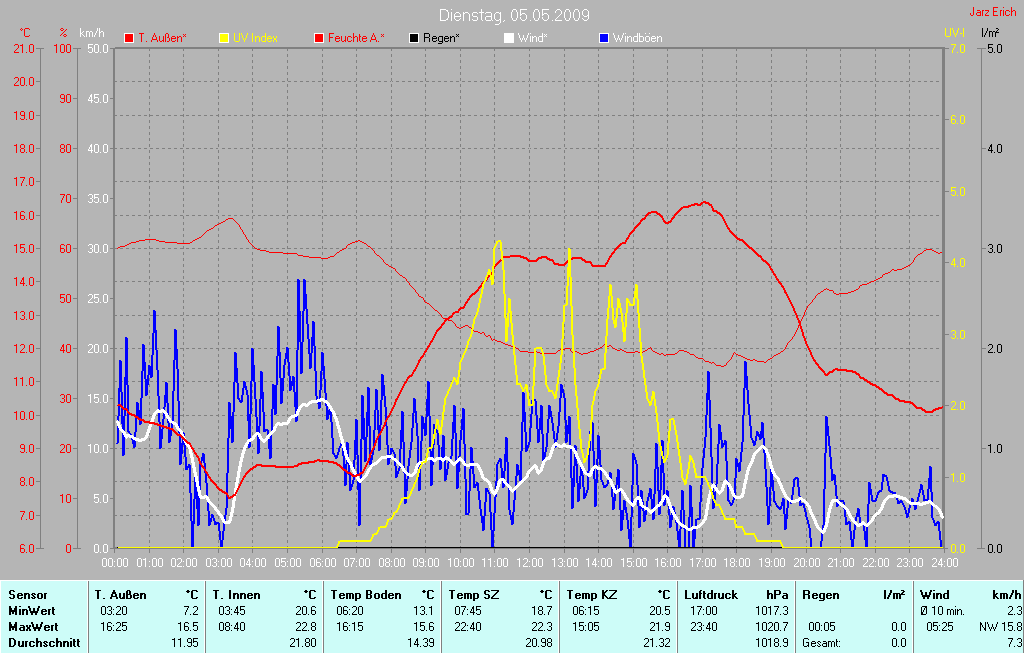Click the MaxWert row header
Viewport: 1024px width, 653px height.
(33, 627)
